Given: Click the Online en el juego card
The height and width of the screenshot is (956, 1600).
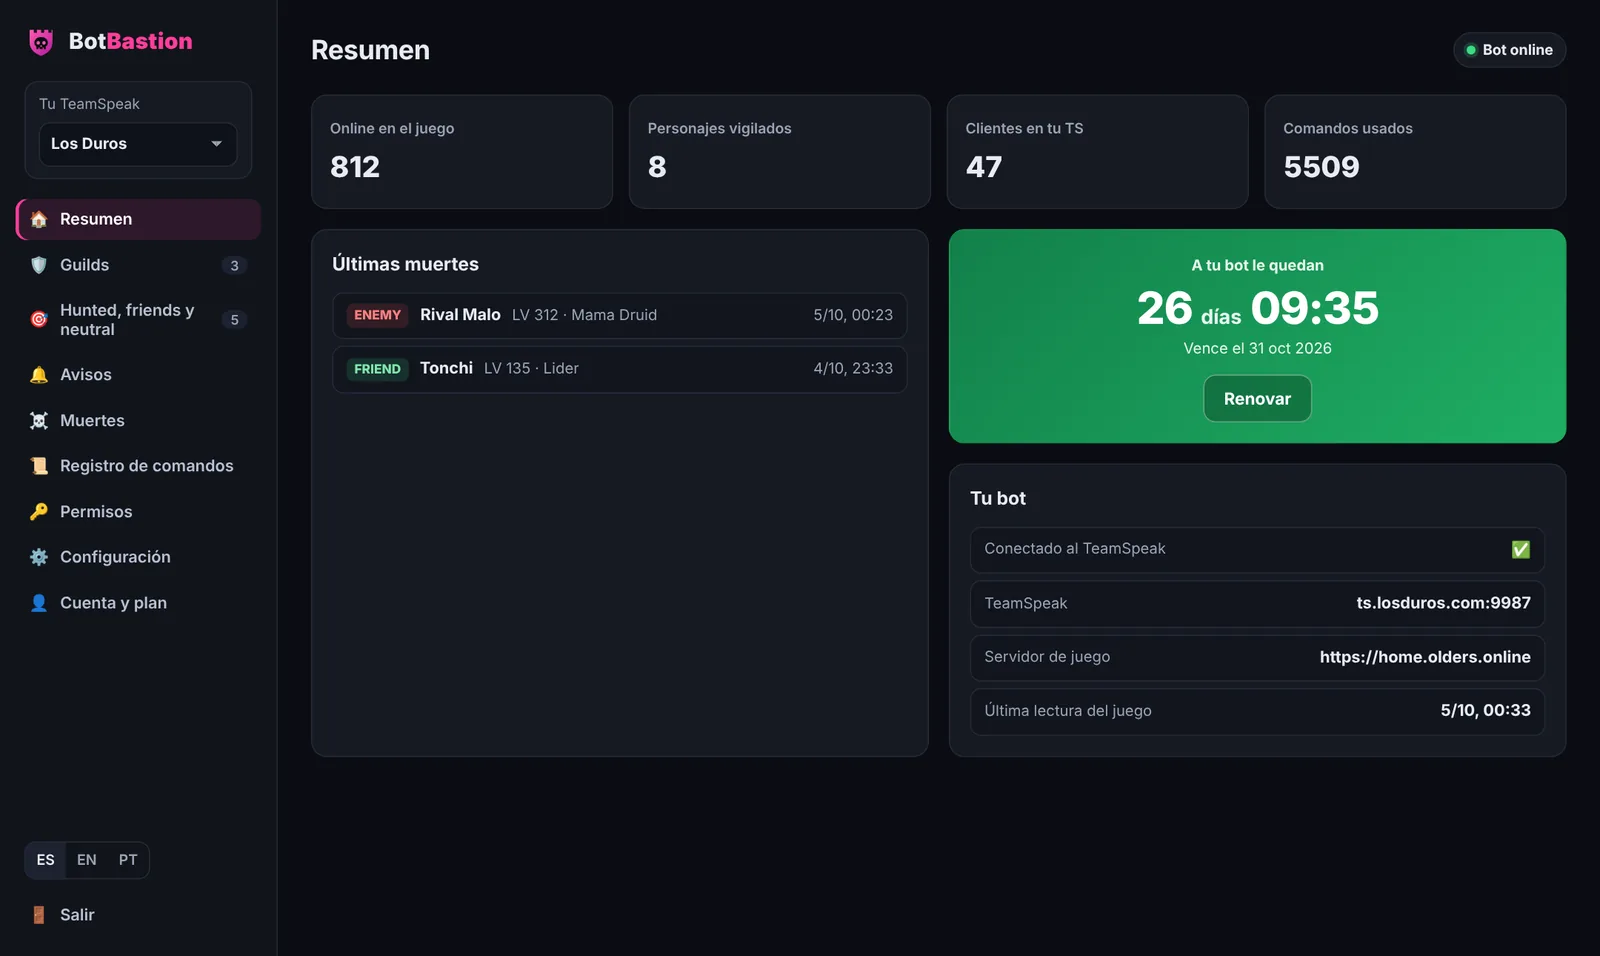Looking at the screenshot, I should tap(462, 152).
